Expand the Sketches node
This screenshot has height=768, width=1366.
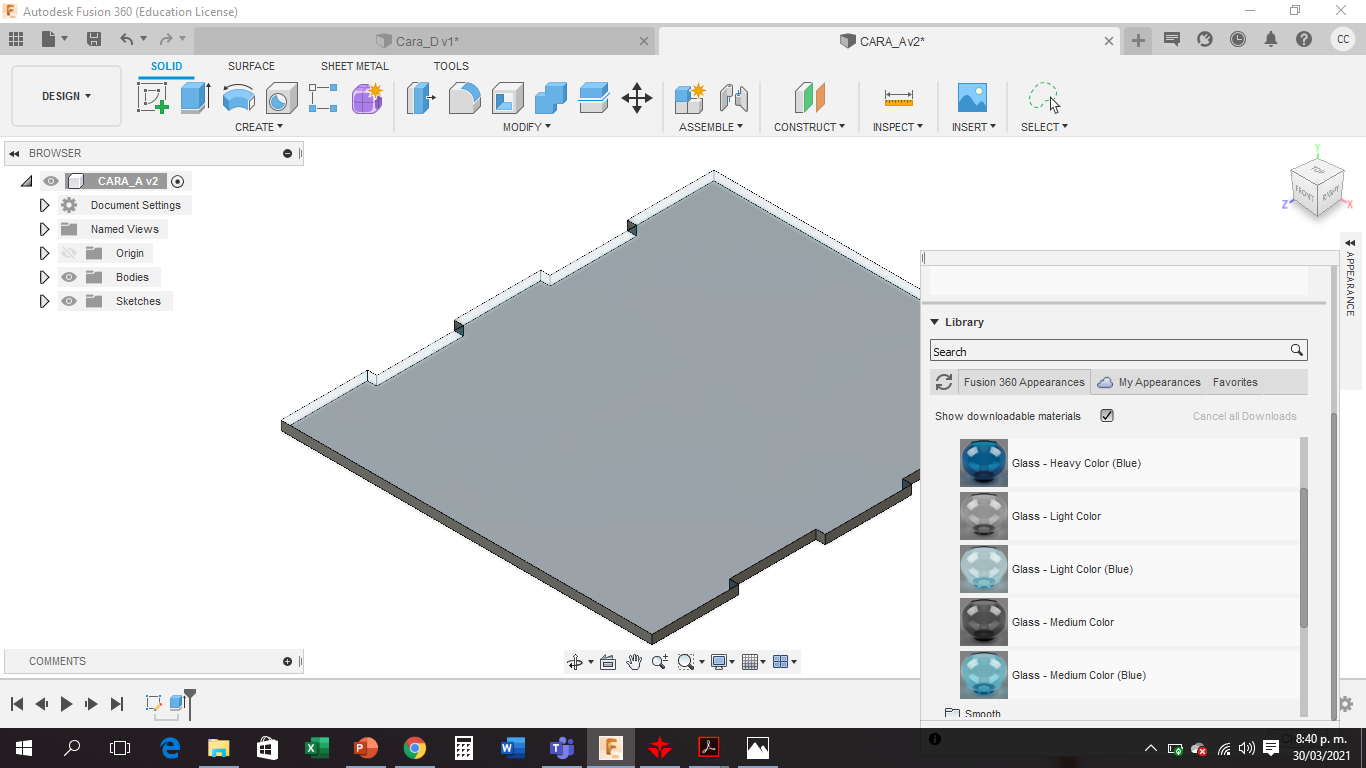44,301
